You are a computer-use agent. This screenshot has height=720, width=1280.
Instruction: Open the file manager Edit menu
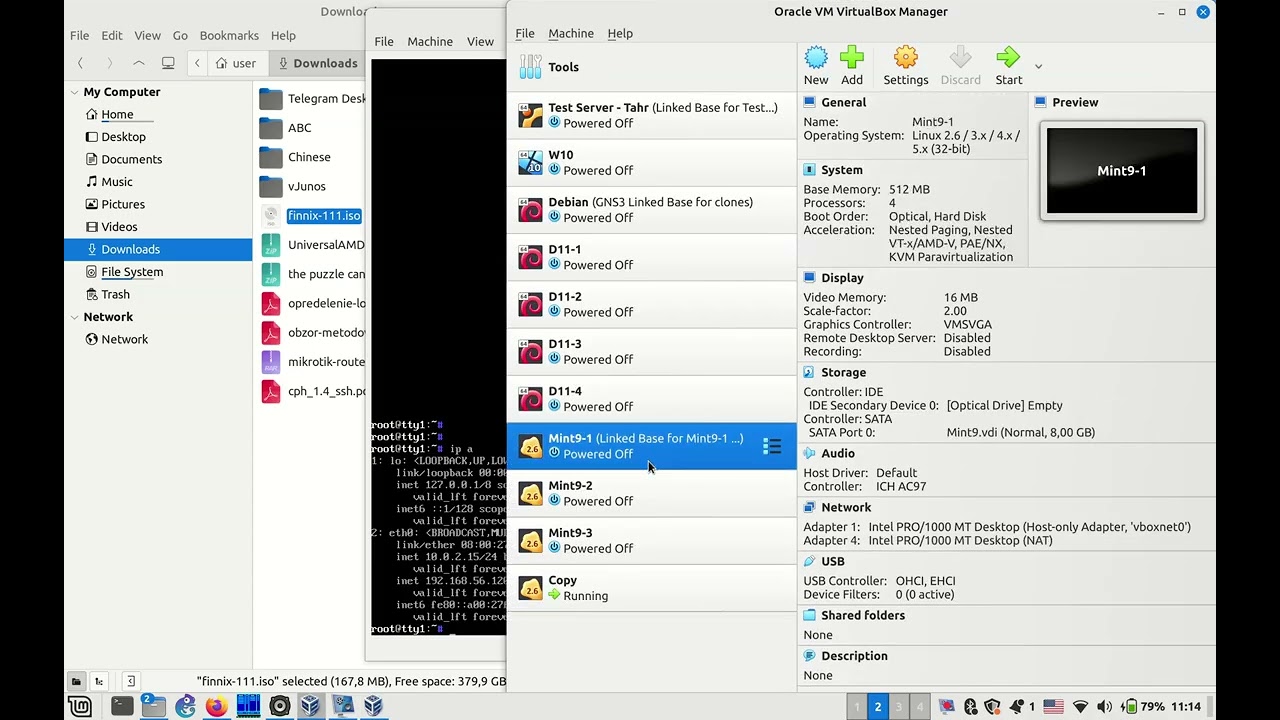112,35
